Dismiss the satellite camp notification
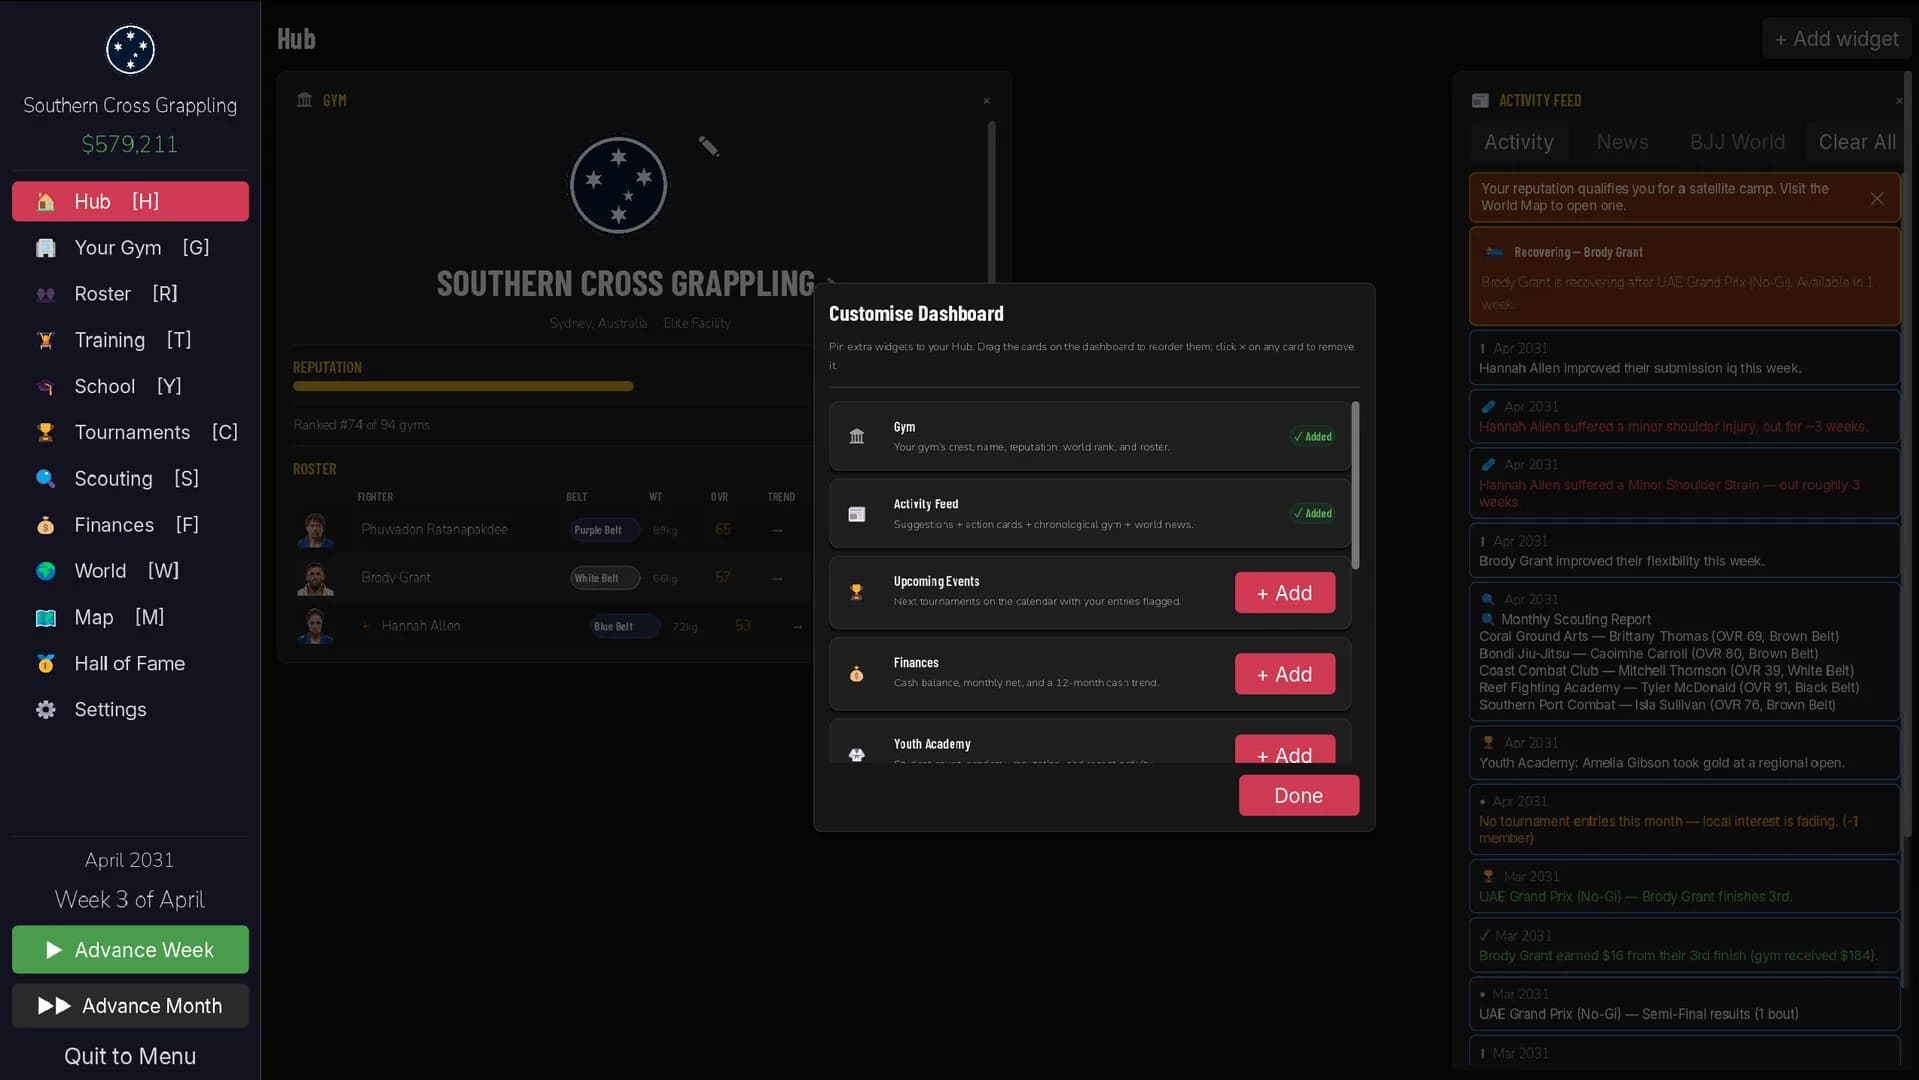The width and height of the screenshot is (1919, 1080). [1877, 198]
